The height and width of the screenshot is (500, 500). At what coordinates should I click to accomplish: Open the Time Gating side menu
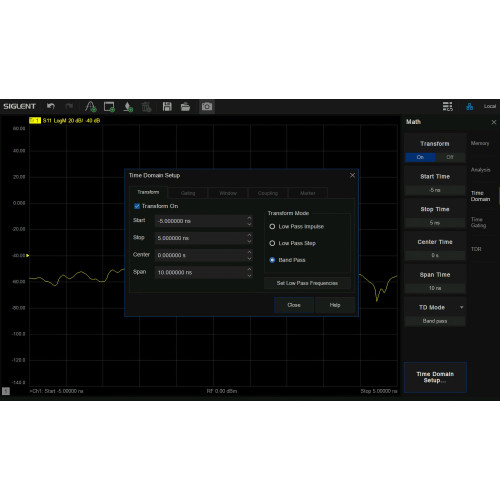pos(478,222)
